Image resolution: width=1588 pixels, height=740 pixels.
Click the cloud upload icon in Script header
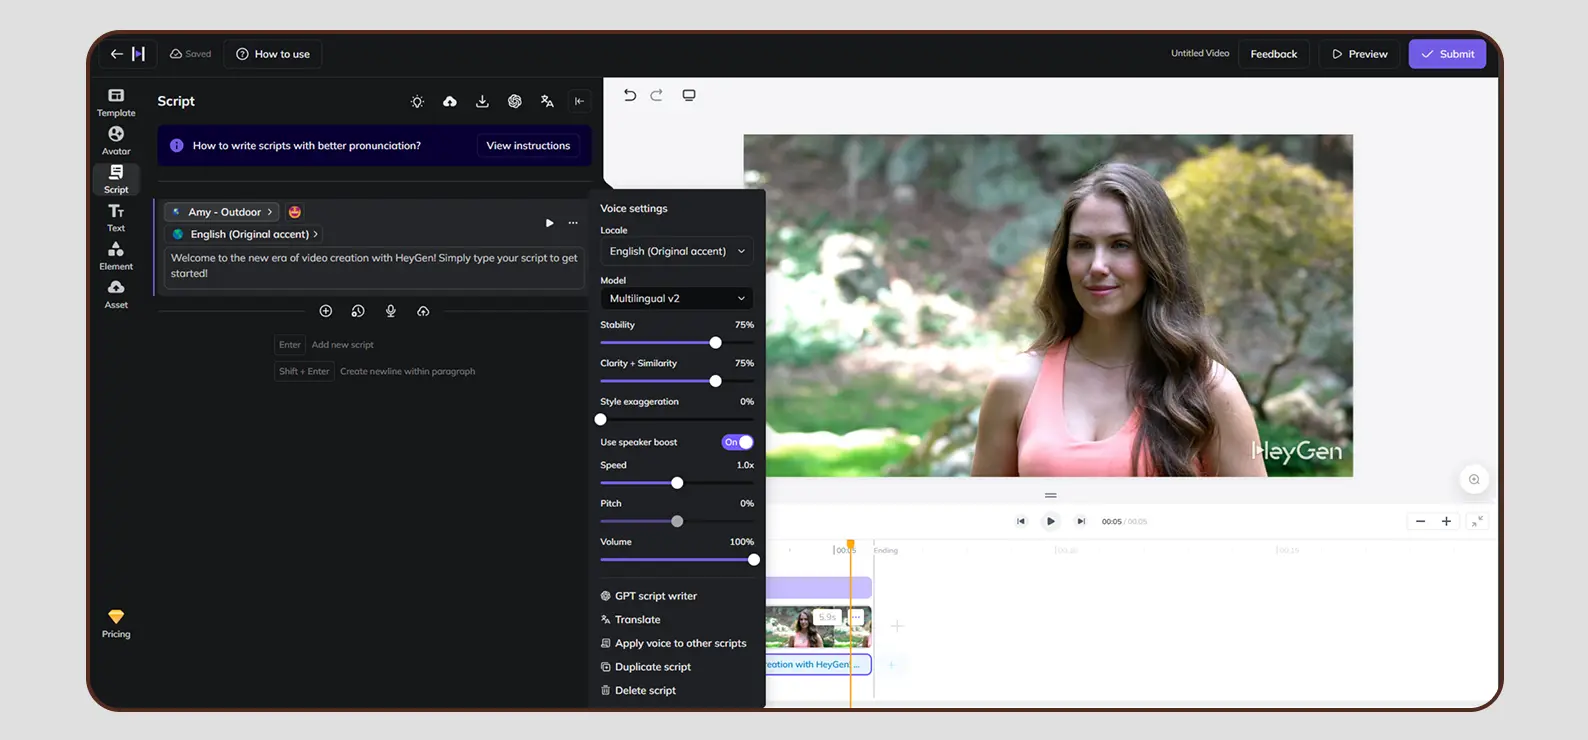coord(450,101)
